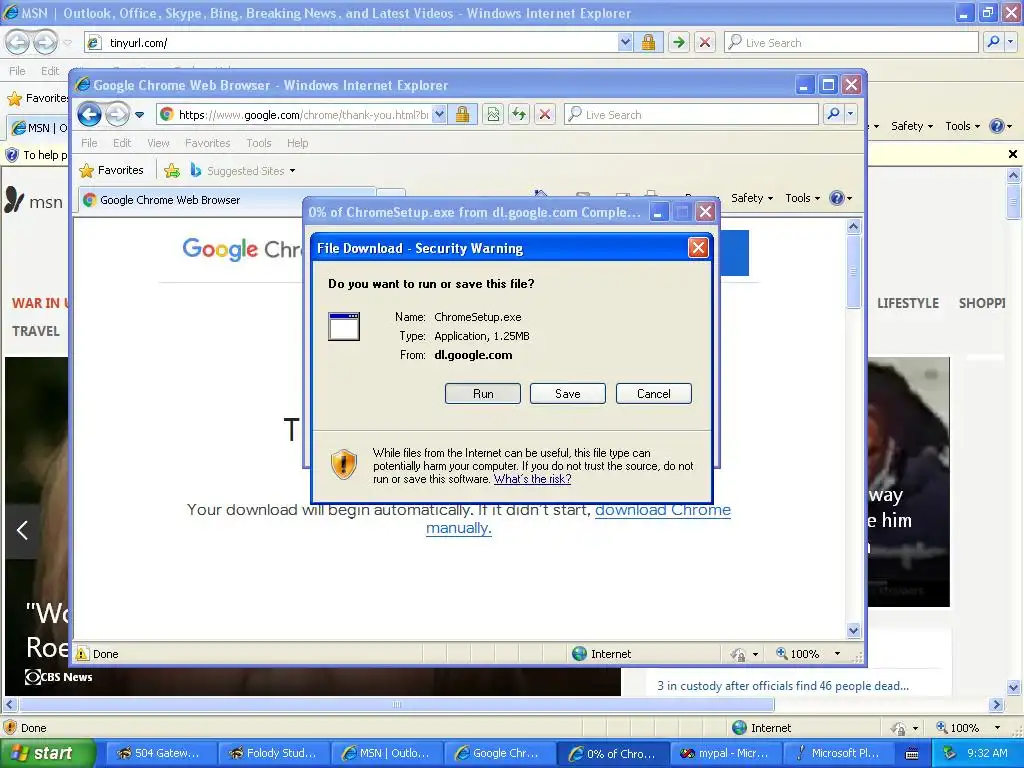
Task: Open Safety menu in MSN window
Action: [912, 126]
